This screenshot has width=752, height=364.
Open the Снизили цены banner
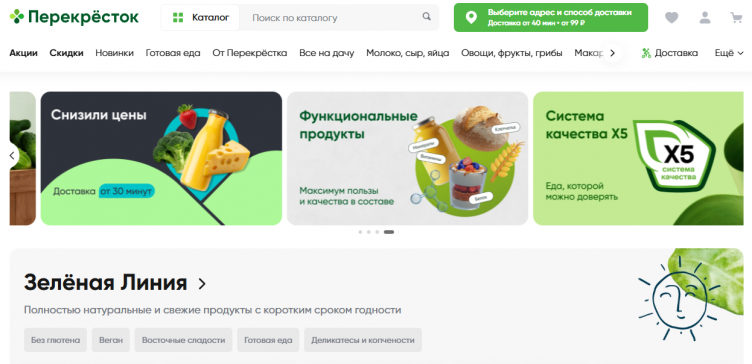pyautogui.click(x=161, y=158)
